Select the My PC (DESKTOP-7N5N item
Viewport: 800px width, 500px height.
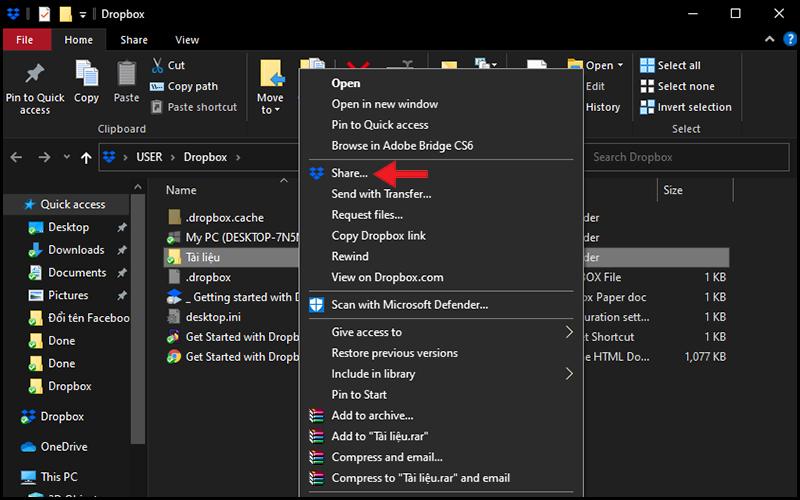pyautogui.click(x=234, y=237)
